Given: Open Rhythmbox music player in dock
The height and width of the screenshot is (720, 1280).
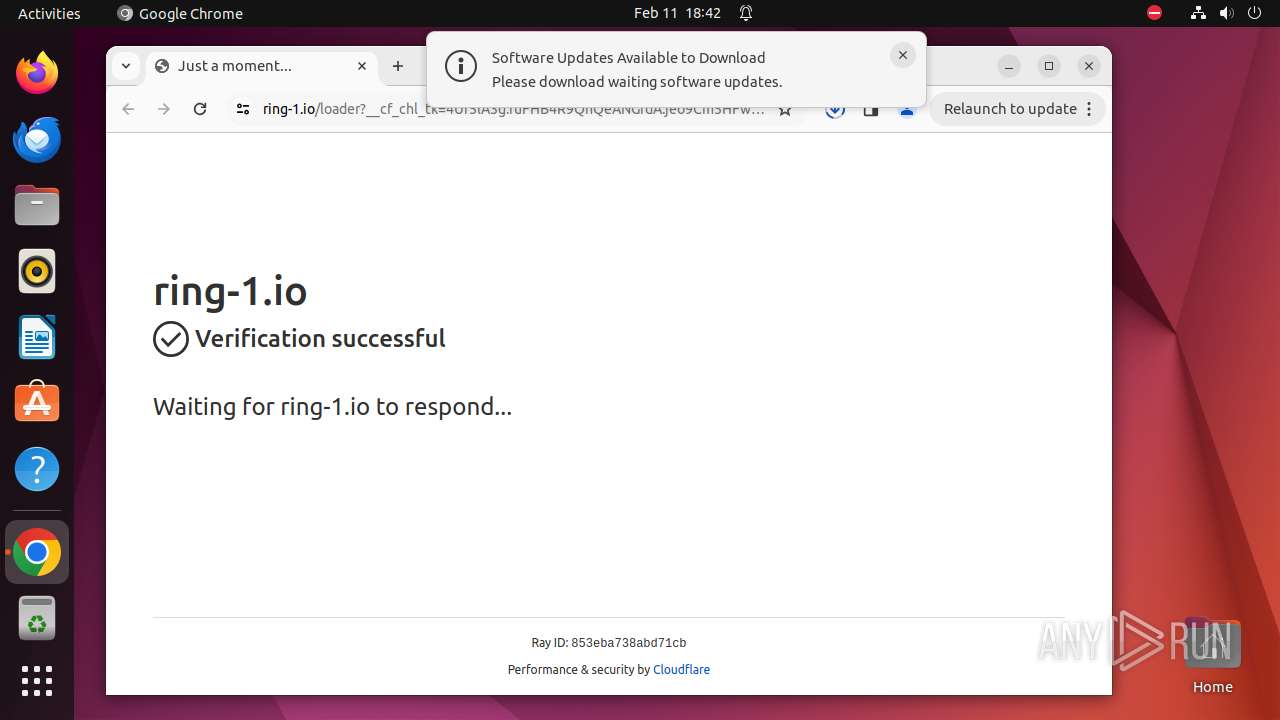Looking at the screenshot, I should click(x=37, y=272).
